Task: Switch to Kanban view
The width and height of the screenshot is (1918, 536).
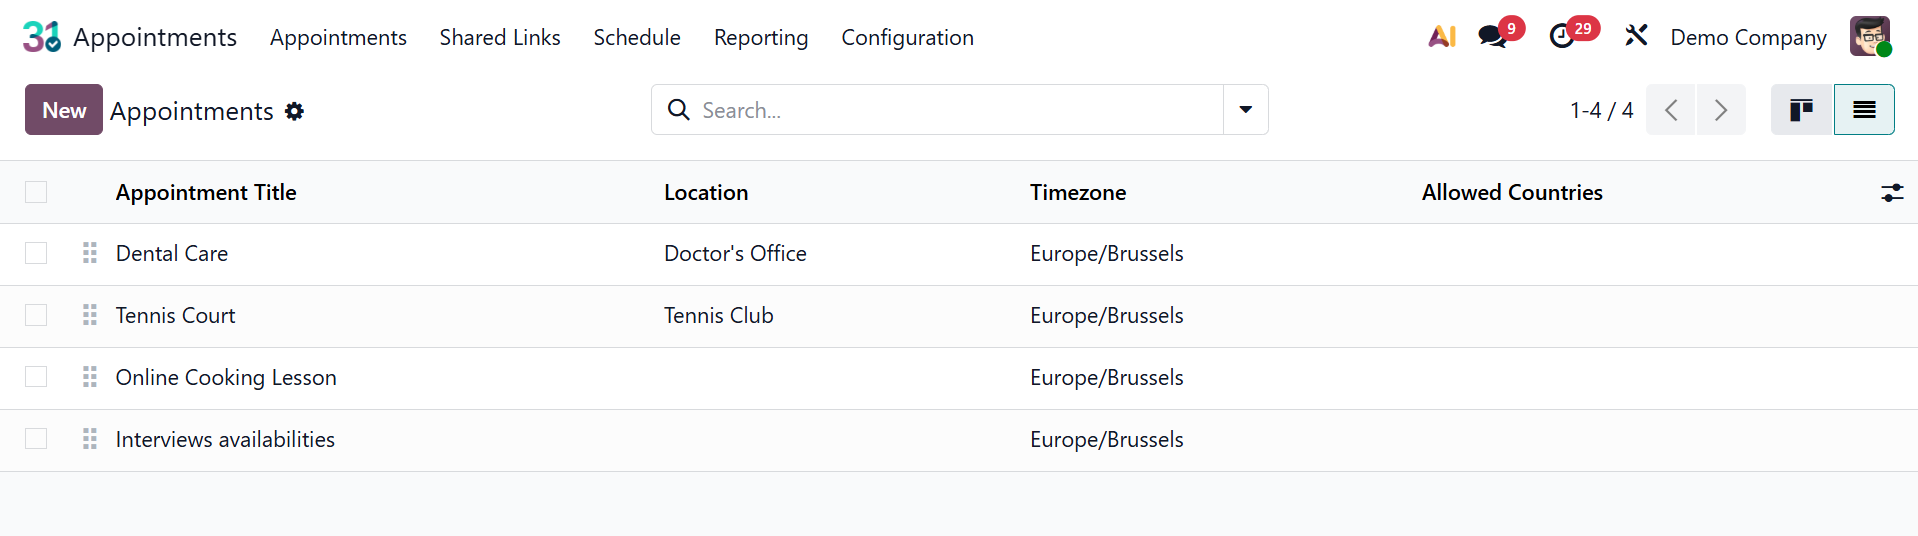Action: 1801,110
